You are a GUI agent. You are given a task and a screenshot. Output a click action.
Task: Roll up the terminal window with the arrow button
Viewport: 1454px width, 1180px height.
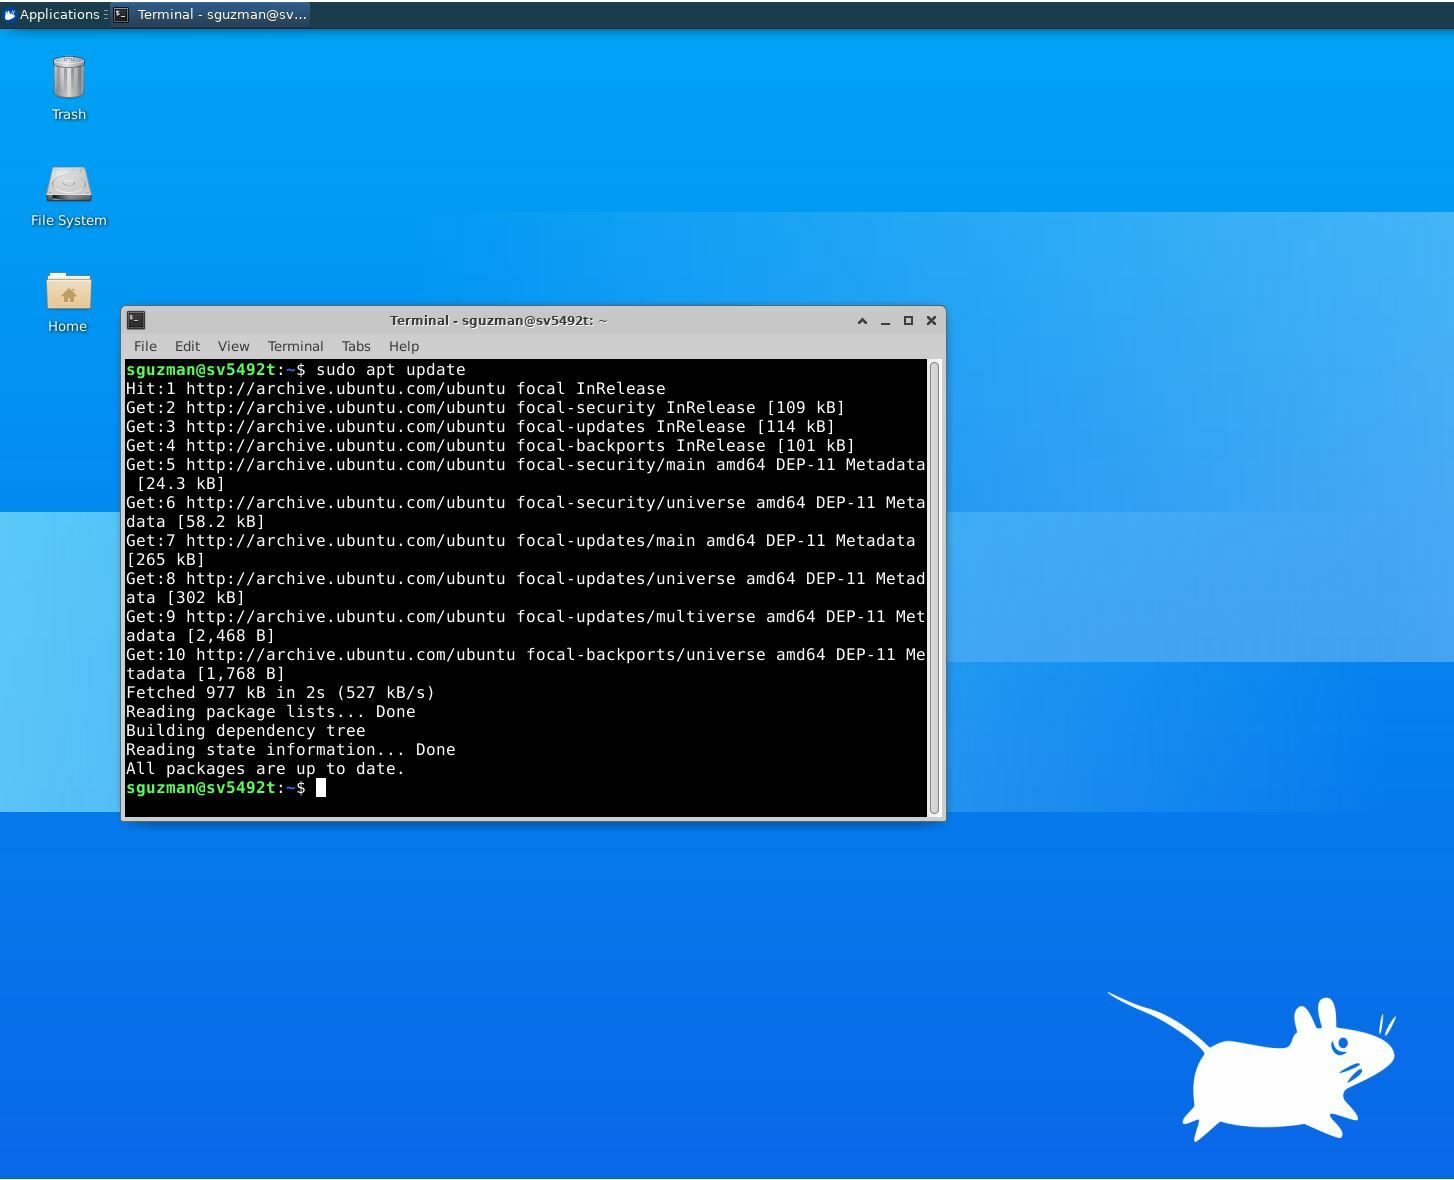pyautogui.click(x=862, y=321)
